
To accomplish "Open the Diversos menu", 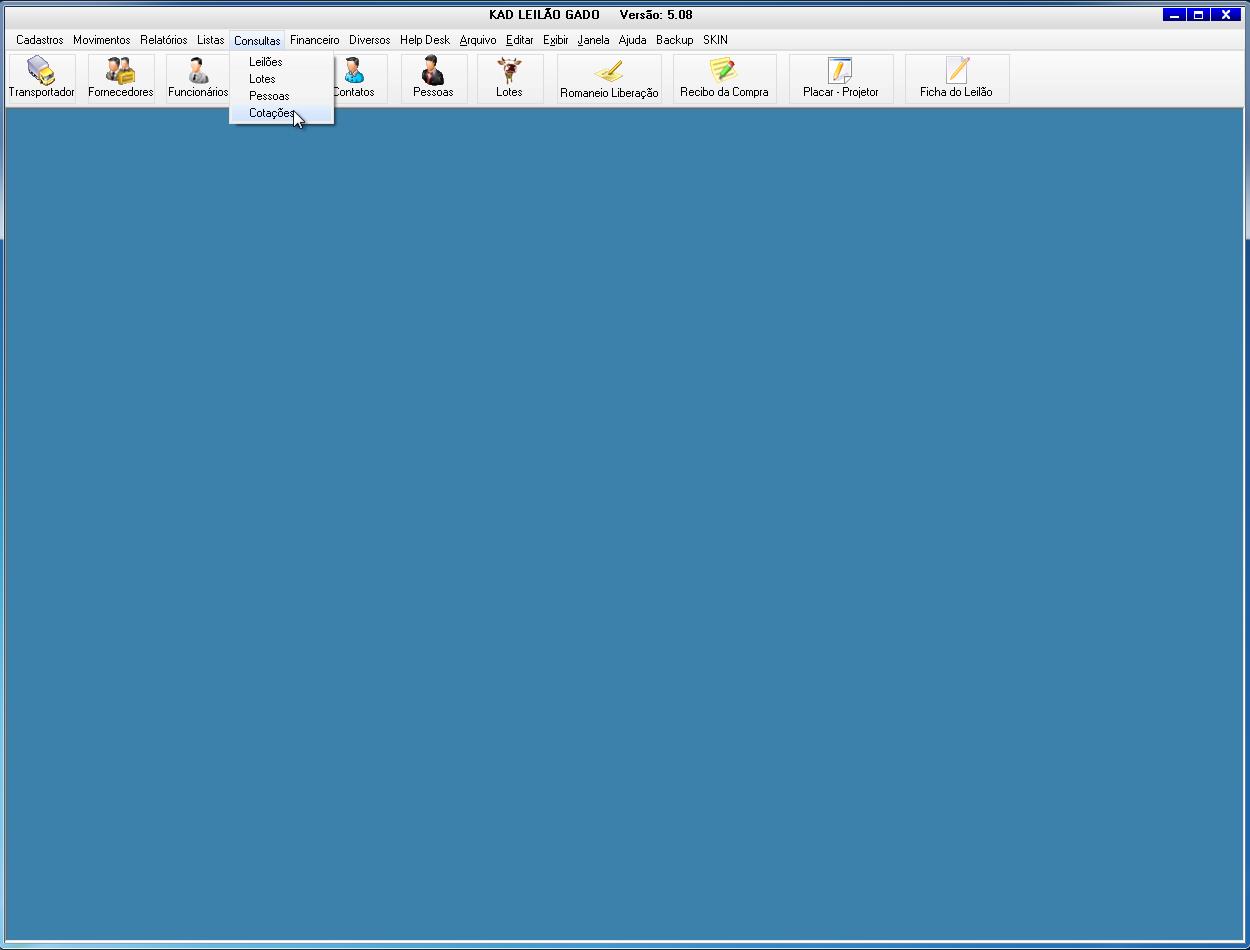I will (370, 40).
